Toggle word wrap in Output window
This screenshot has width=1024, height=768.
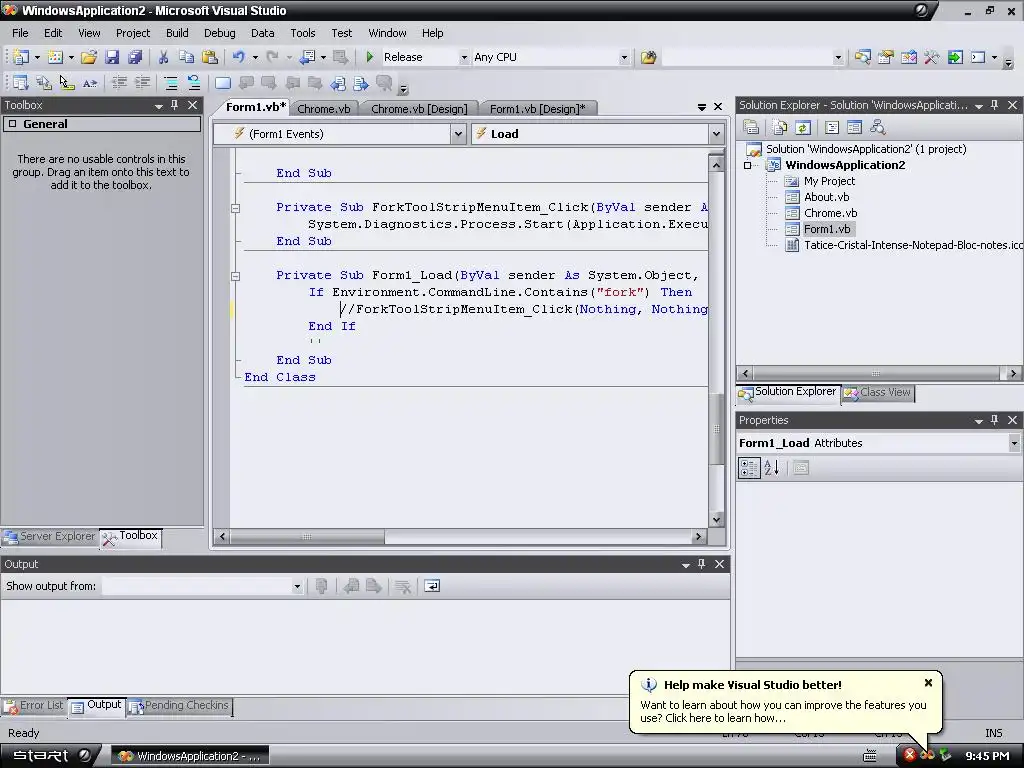(x=432, y=586)
